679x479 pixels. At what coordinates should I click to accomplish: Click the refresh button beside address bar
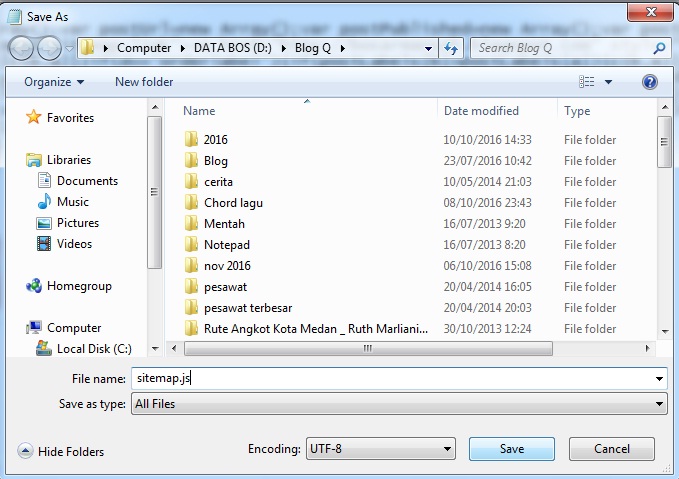tap(451, 48)
